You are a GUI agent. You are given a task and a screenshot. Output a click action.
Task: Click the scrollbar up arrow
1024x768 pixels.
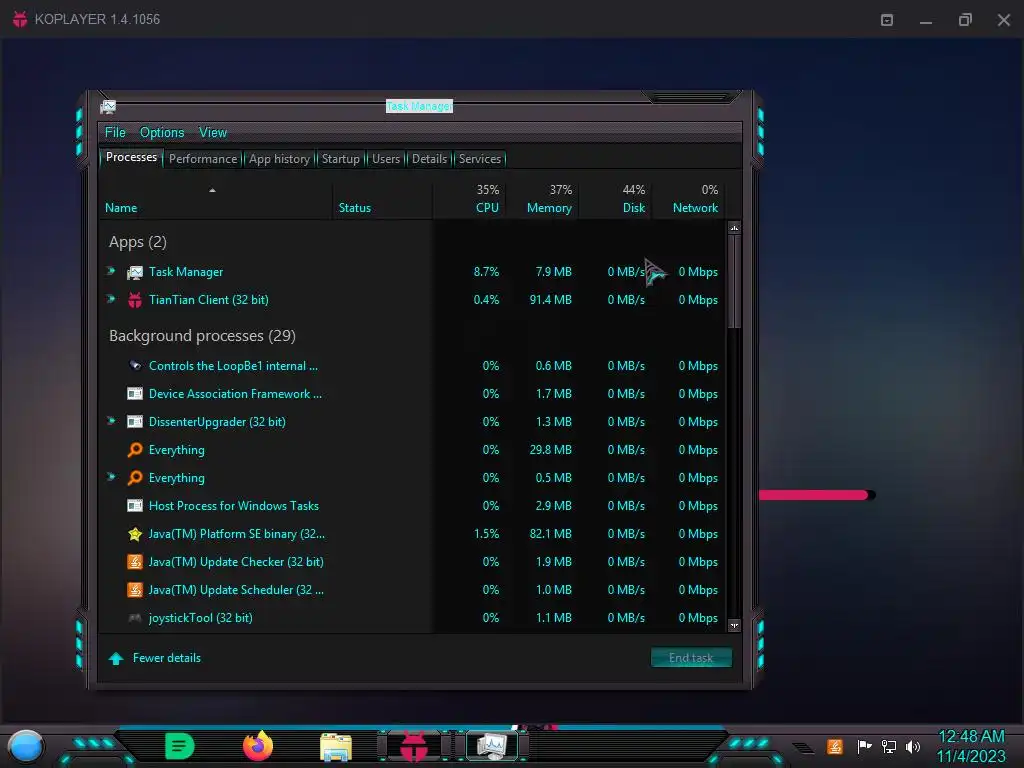pyautogui.click(x=734, y=228)
